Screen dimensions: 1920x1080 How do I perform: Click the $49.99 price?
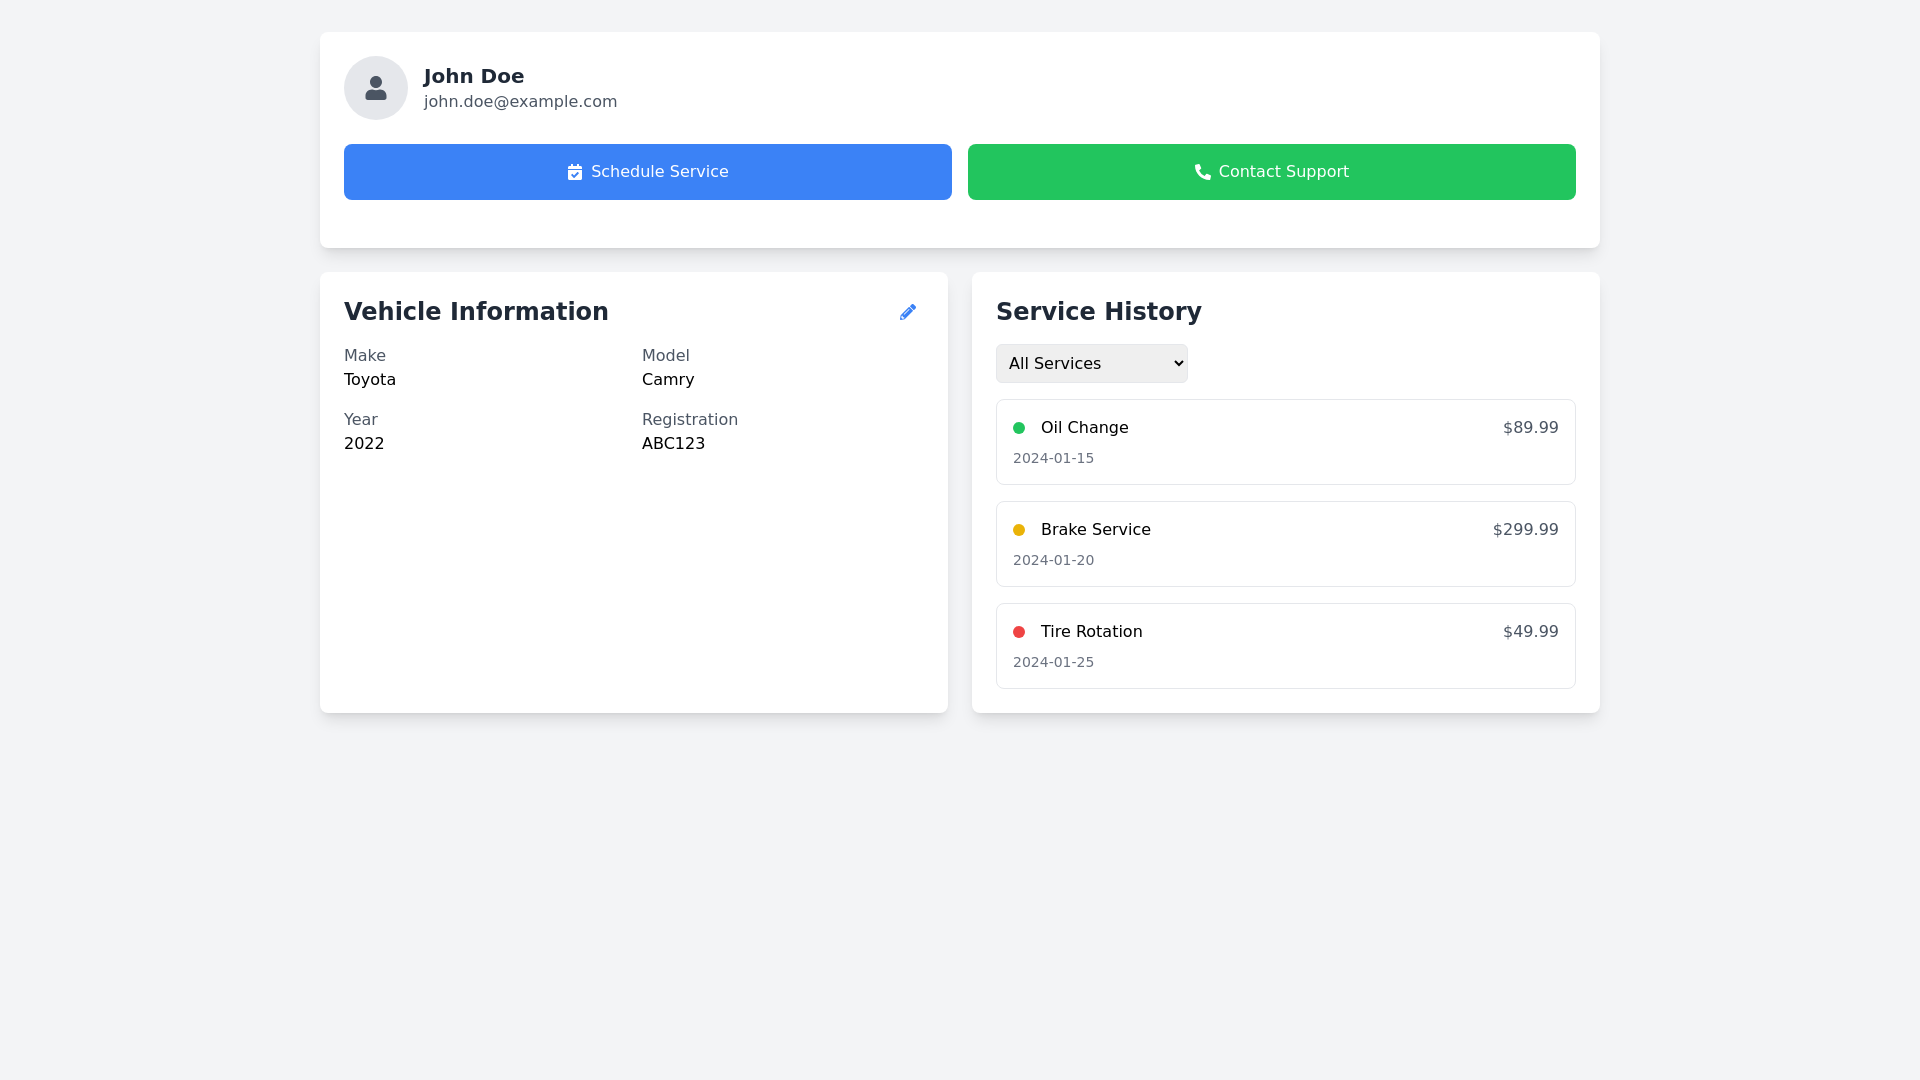tap(1530, 632)
